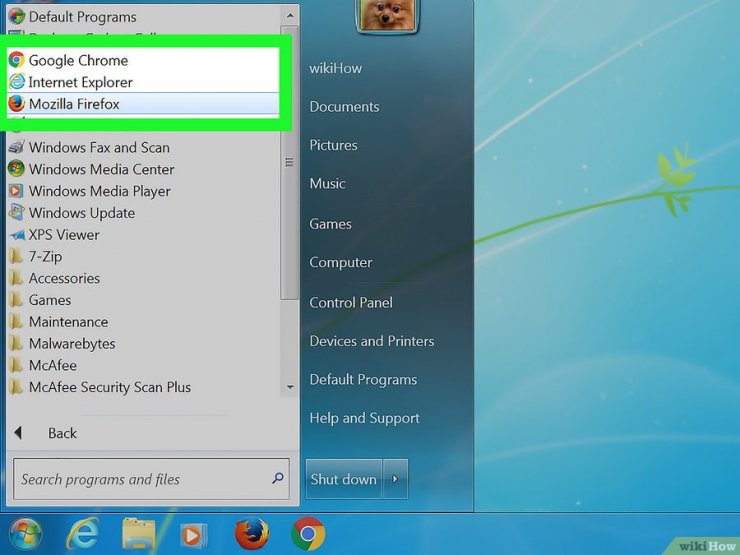
Task: Click the Internet Explorer icon in program list
Action: [17, 82]
